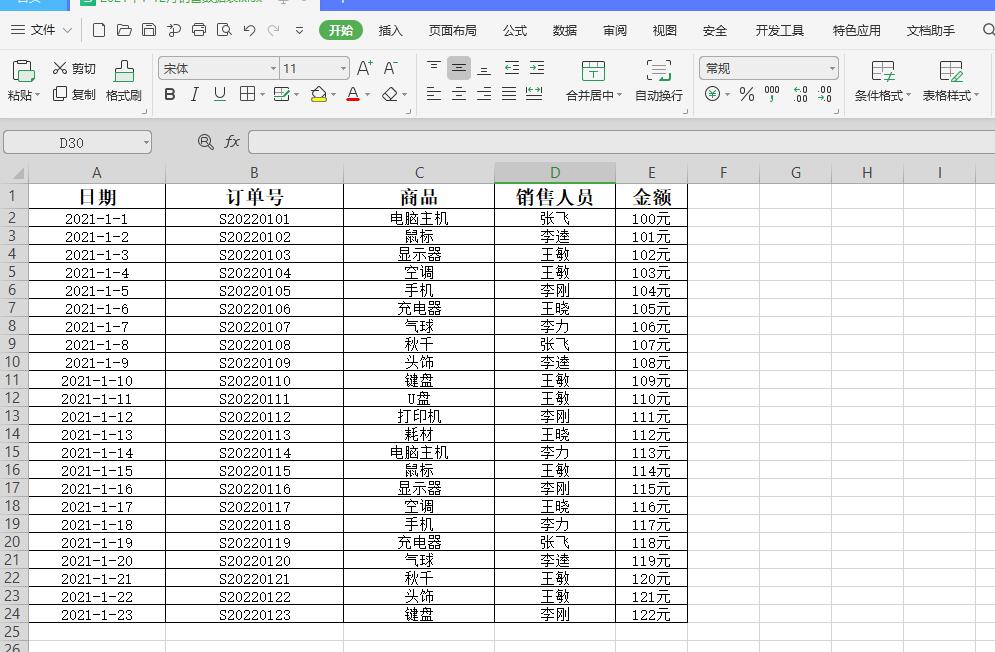The width and height of the screenshot is (995, 652).
Task: Click the eraser clear icon
Action: [390, 95]
